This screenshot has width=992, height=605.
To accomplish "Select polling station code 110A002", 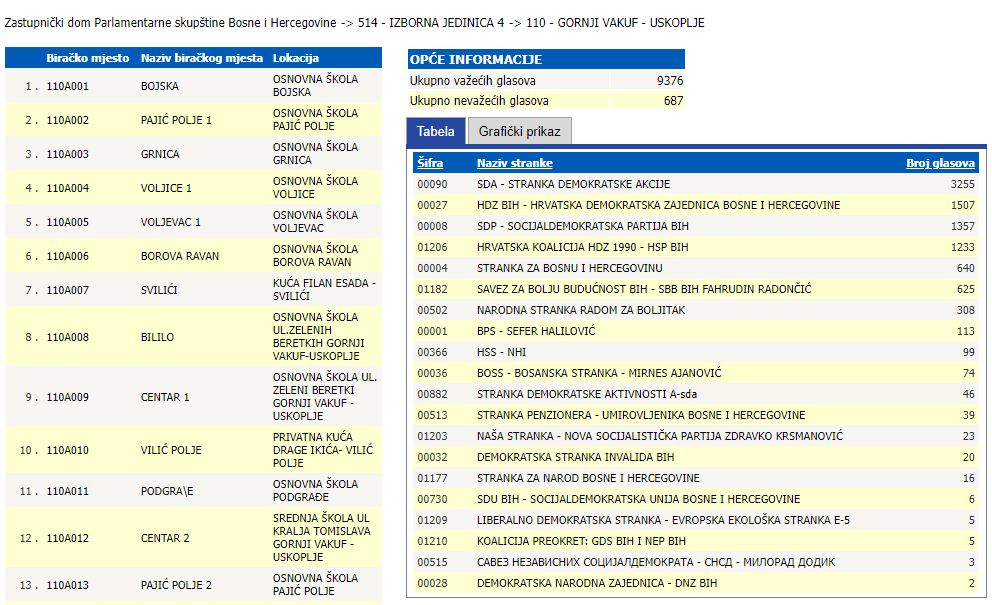I will [x=67, y=120].
